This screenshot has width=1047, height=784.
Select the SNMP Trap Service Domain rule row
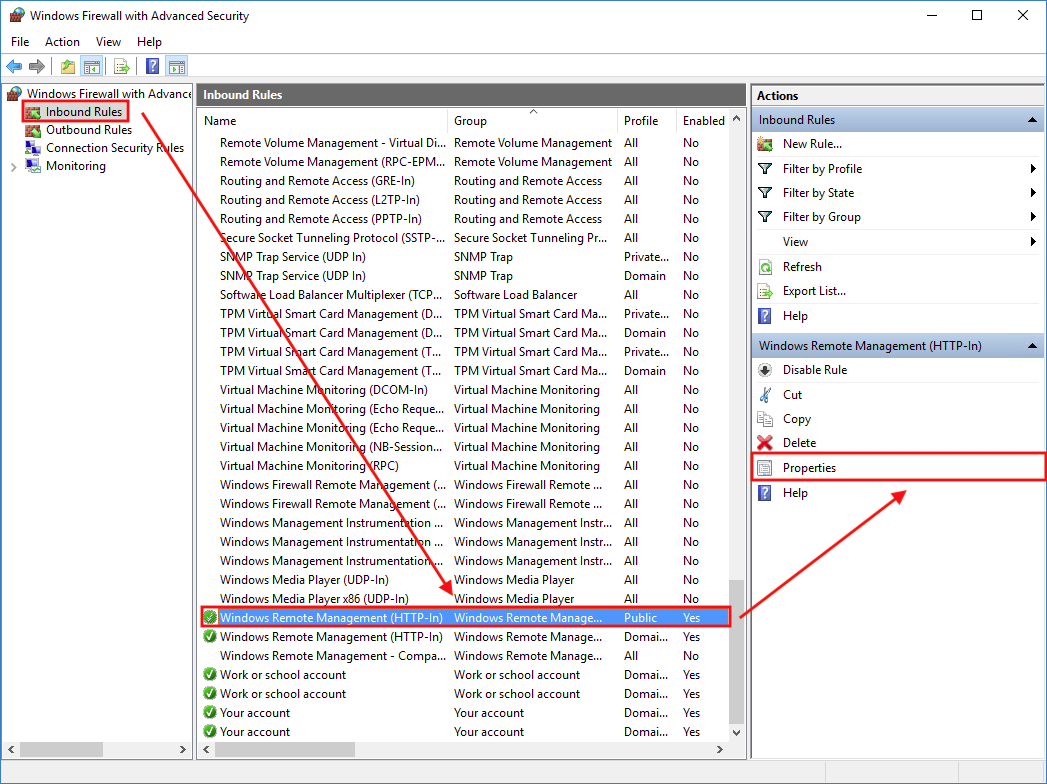coord(464,276)
